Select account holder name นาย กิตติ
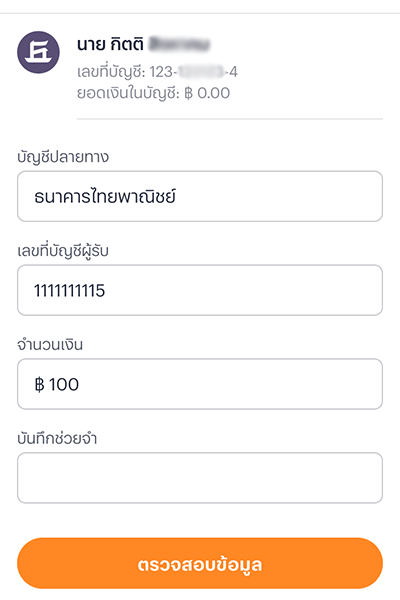Image resolution: width=400 pixels, height=600 pixels. pyautogui.click(x=110, y=45)
